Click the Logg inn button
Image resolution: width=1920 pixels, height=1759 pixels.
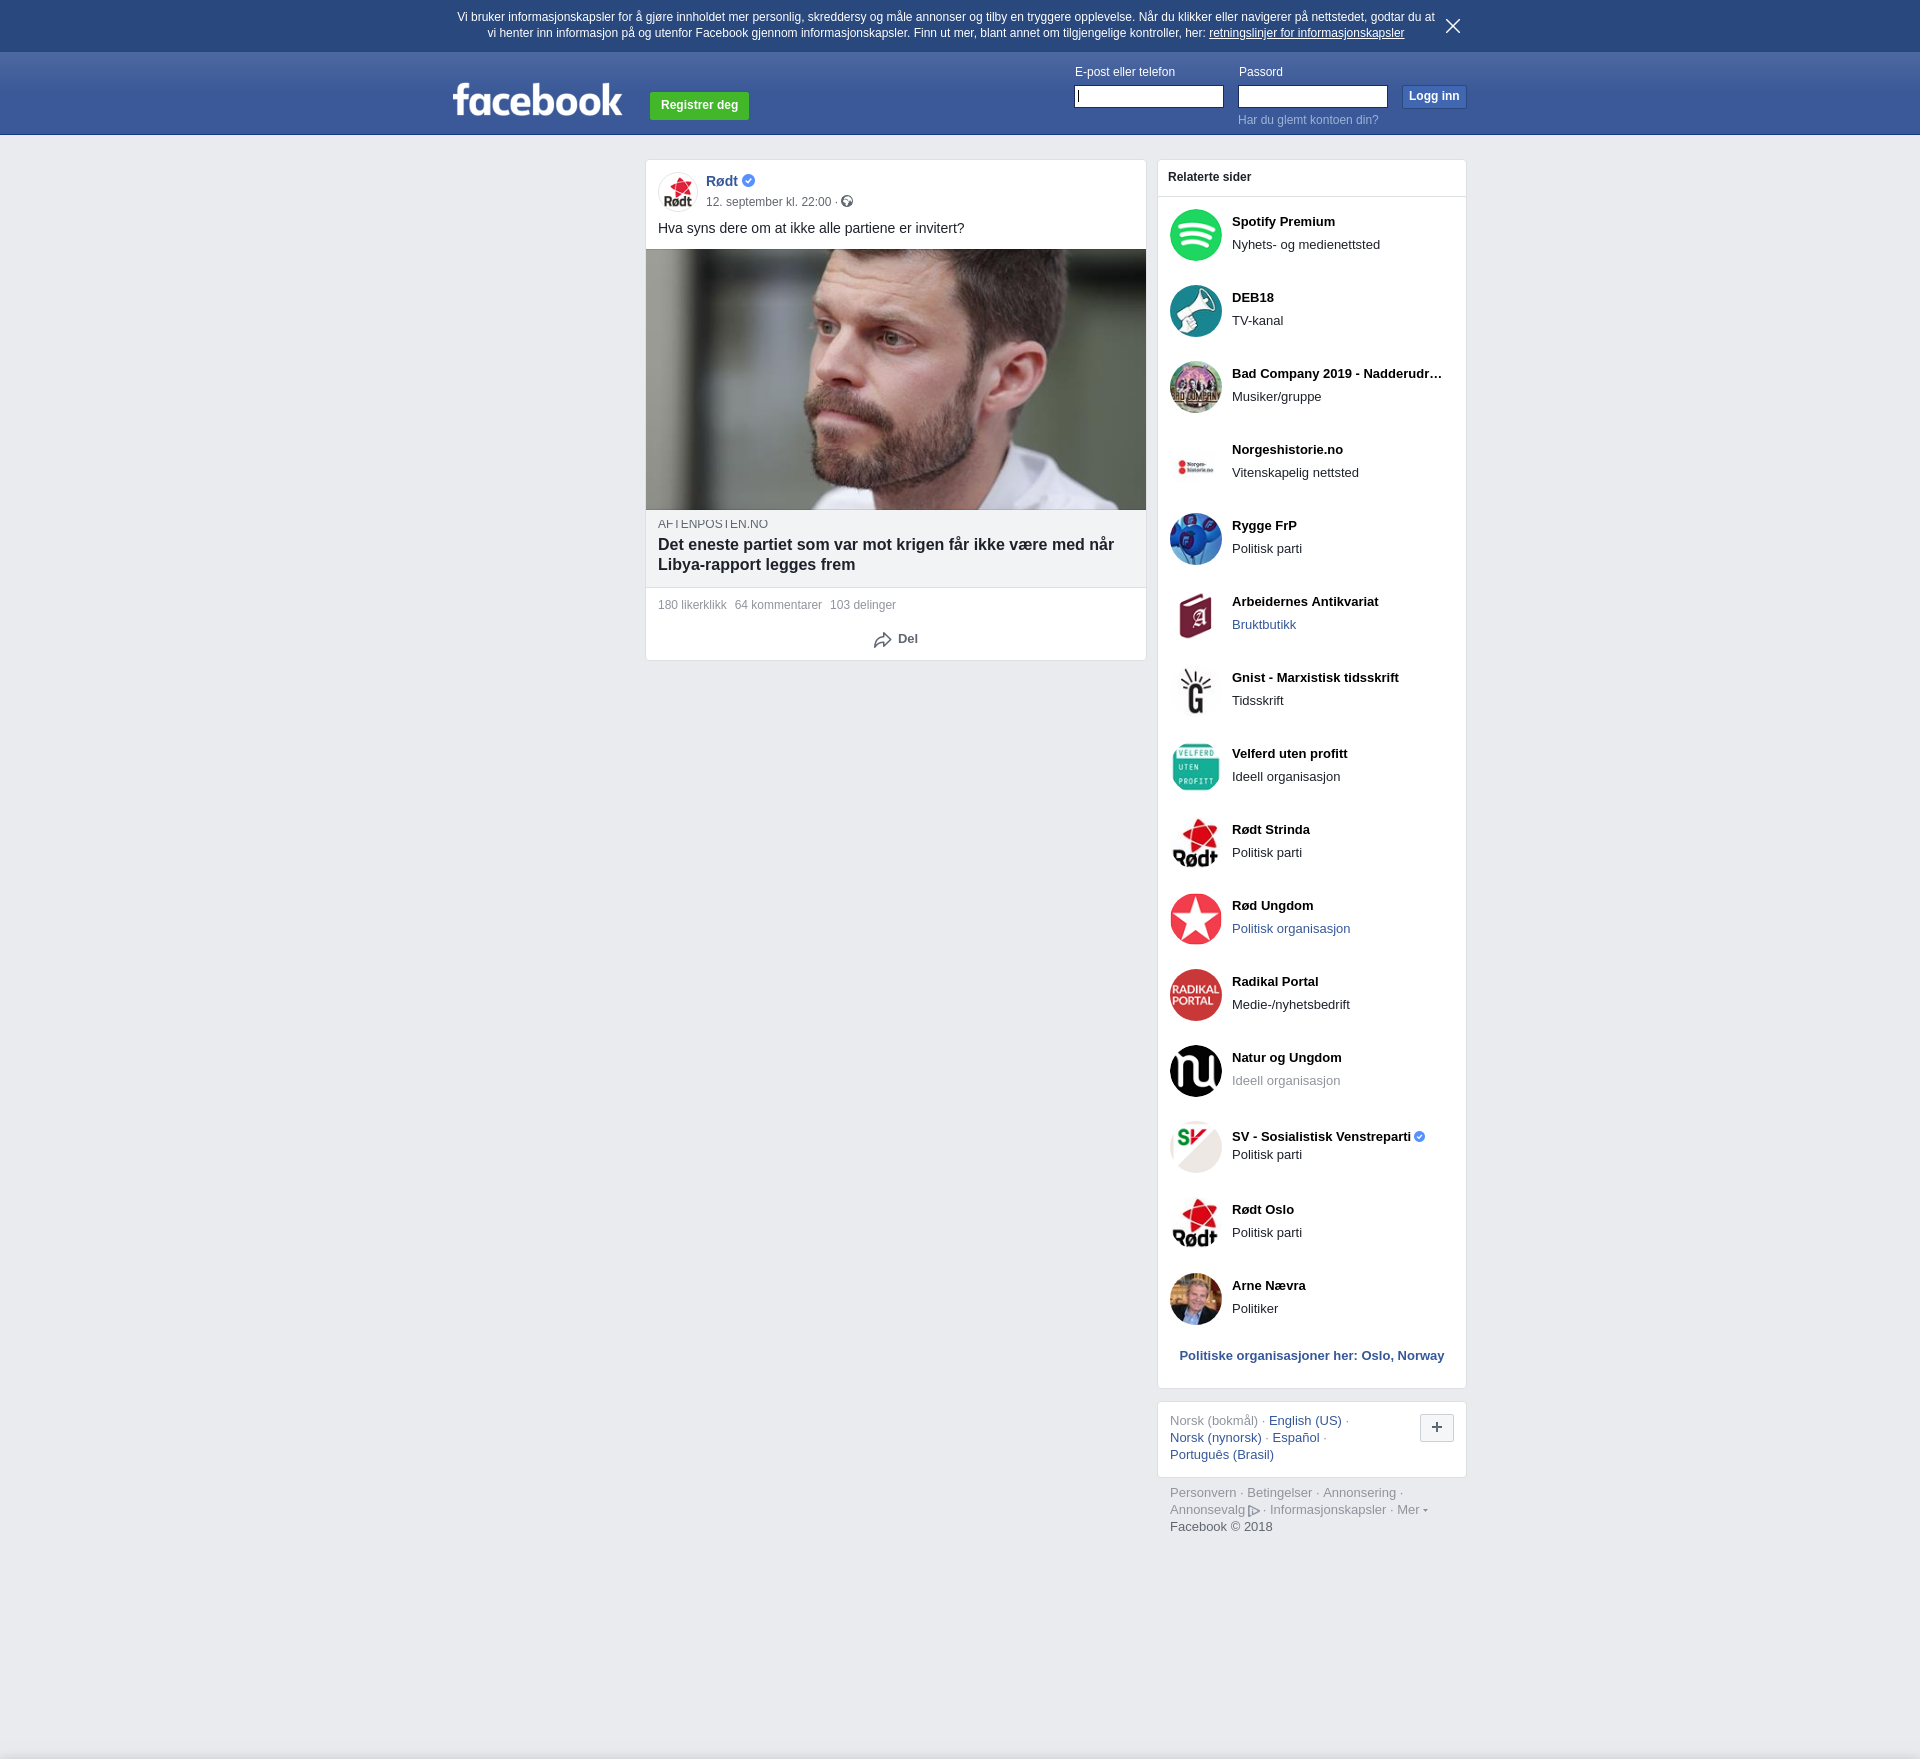click(x=1434, y=96)
